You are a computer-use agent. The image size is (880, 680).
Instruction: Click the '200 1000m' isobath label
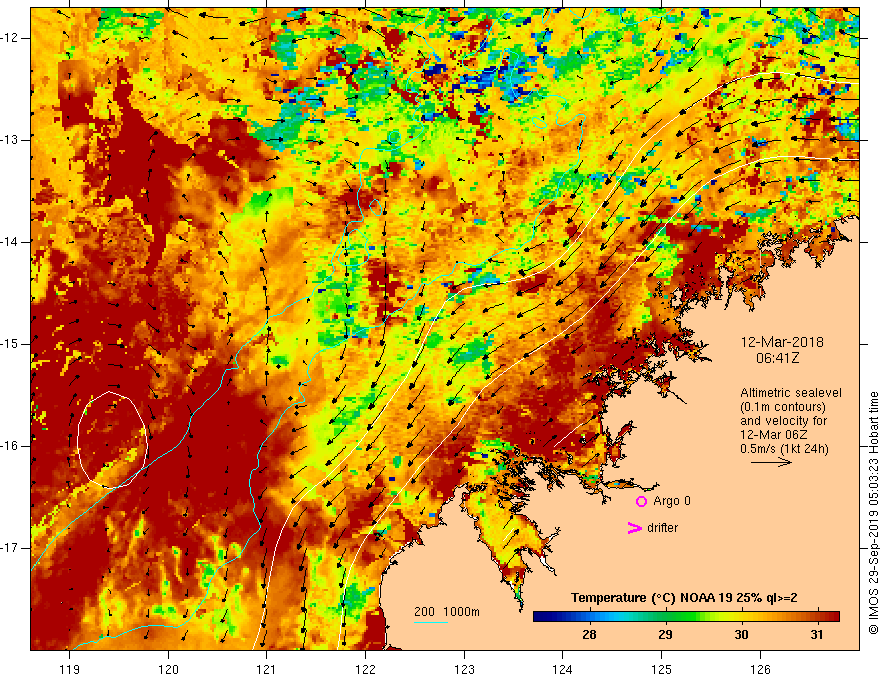[447, 612]
